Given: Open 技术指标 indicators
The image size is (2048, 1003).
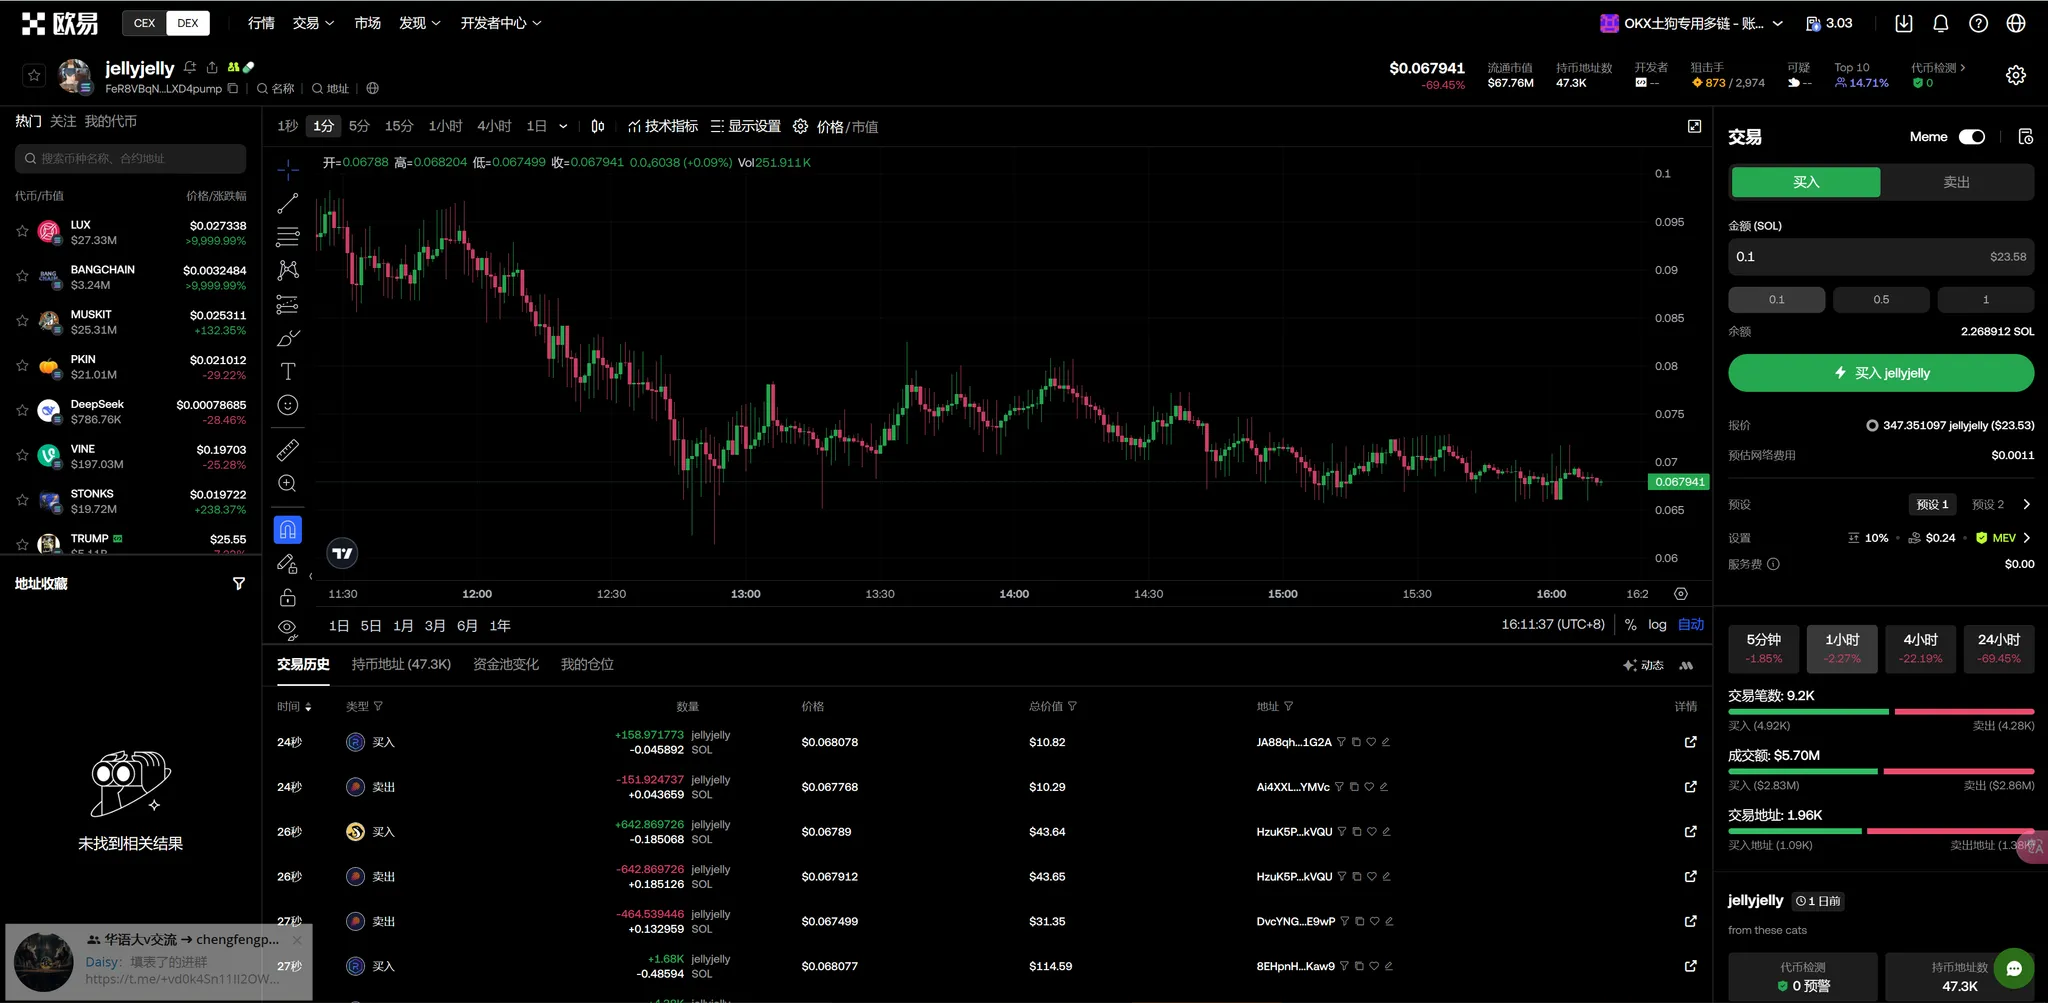Looking at the screenshot, I should click(x=663, y=126).
